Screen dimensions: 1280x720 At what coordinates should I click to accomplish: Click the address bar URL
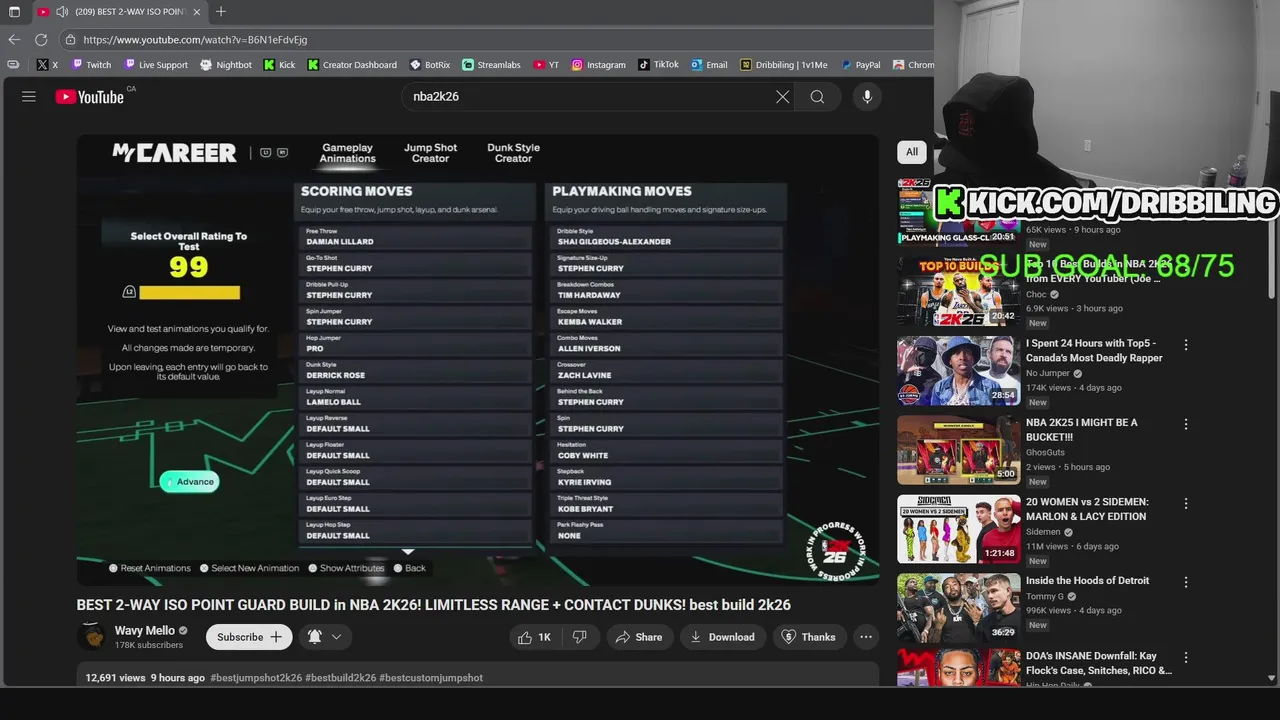pyautogui.click(x=195, y=39)
